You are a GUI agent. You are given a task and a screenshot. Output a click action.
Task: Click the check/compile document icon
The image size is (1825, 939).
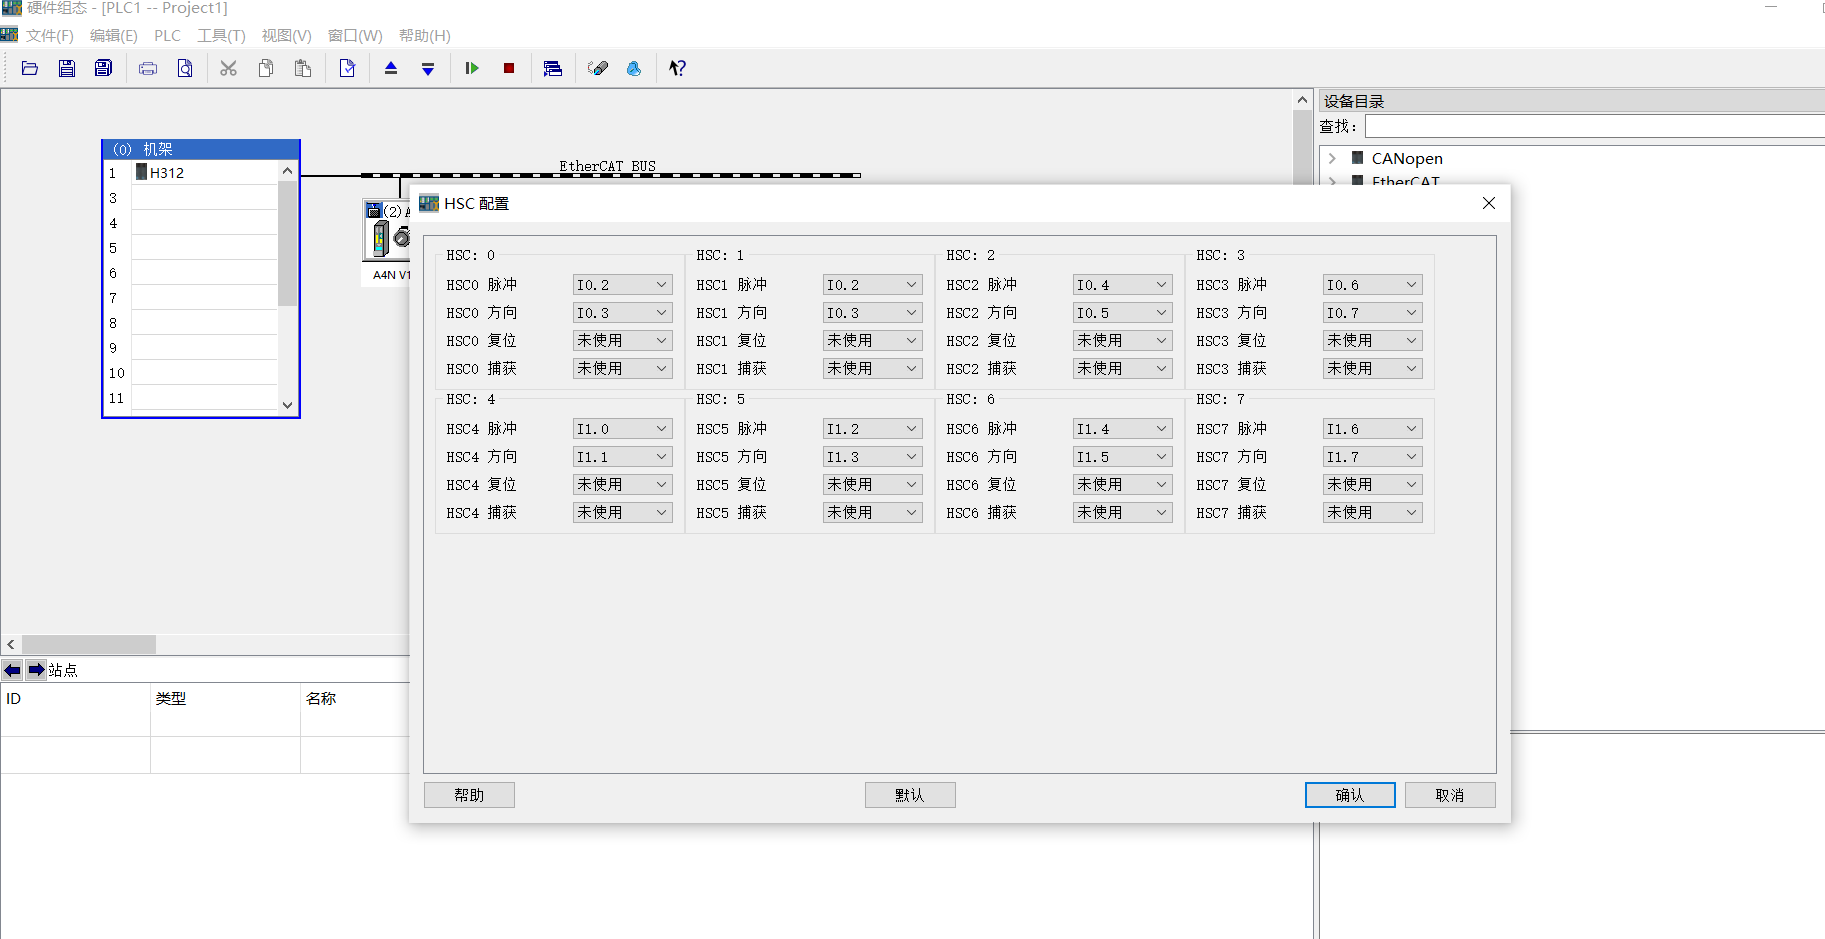(x=347, y=68)
